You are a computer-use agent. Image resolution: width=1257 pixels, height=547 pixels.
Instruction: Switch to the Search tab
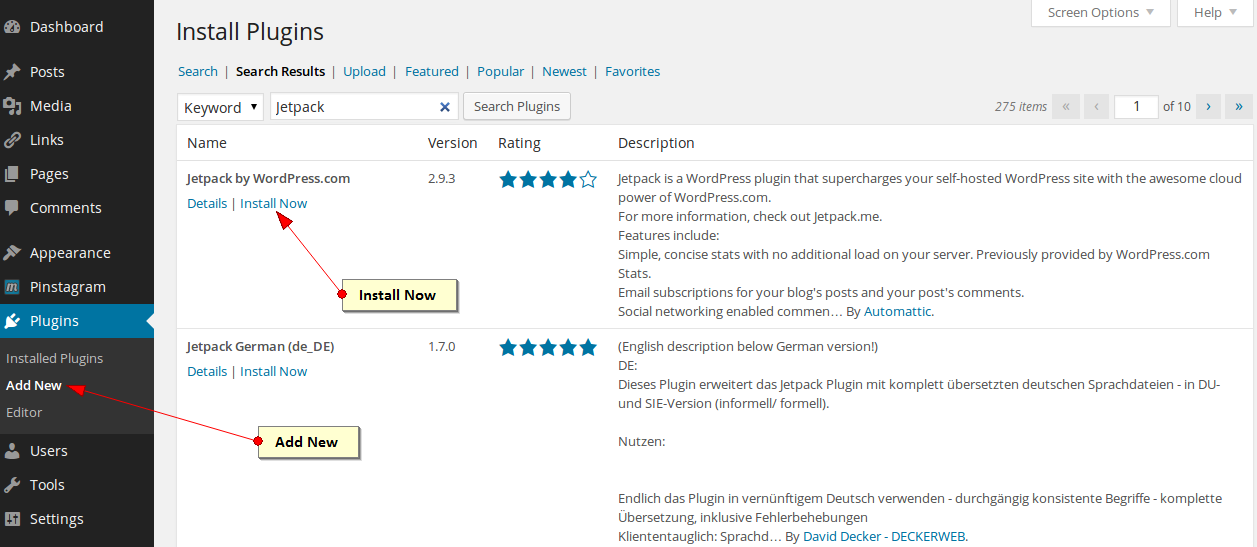[198, 71]
